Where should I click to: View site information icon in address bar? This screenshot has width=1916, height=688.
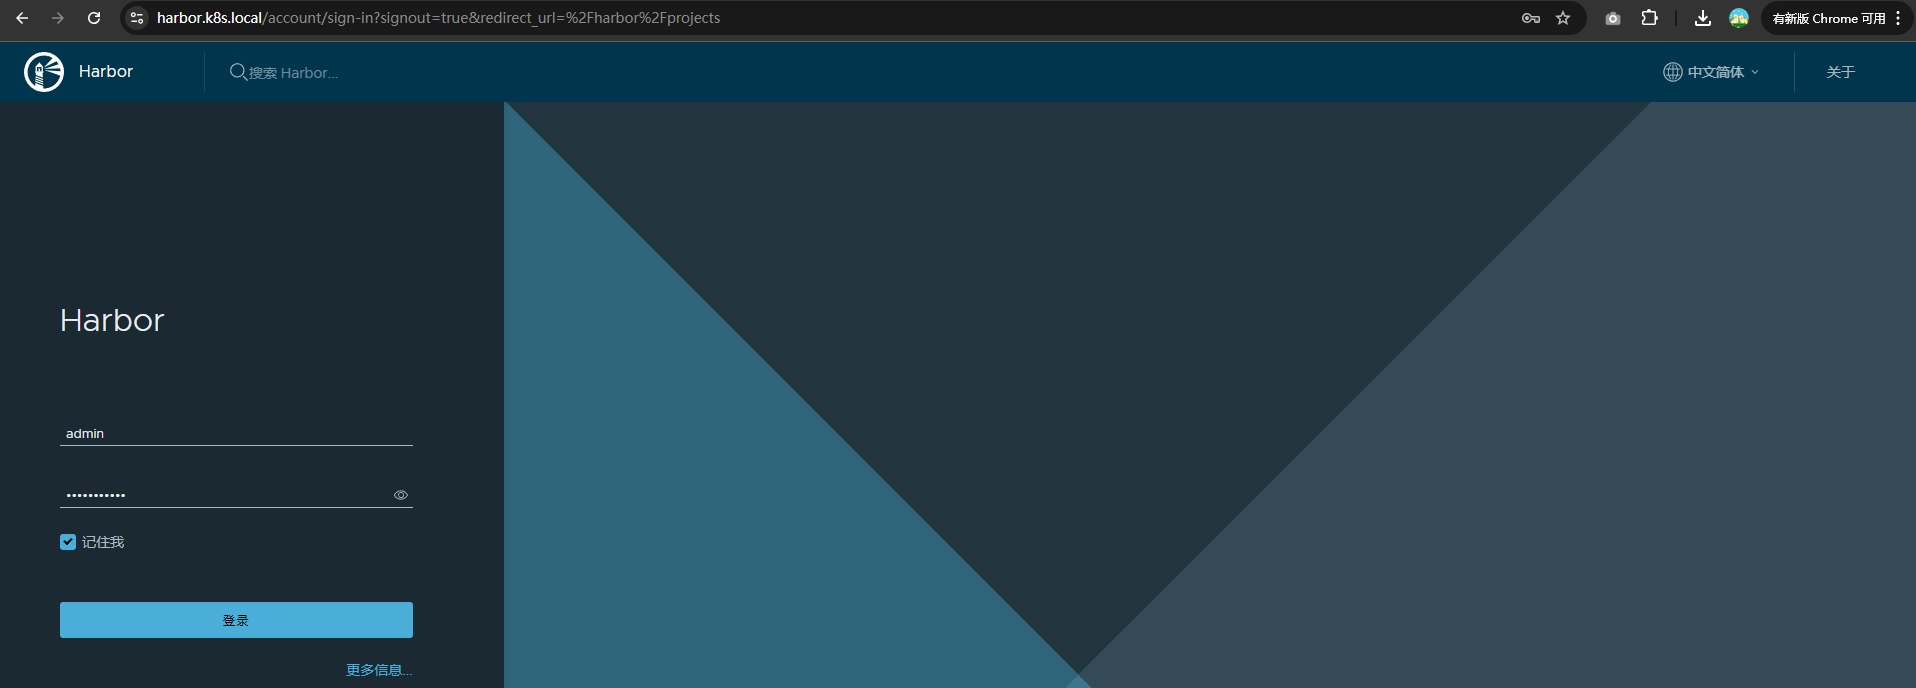point(137,18)
